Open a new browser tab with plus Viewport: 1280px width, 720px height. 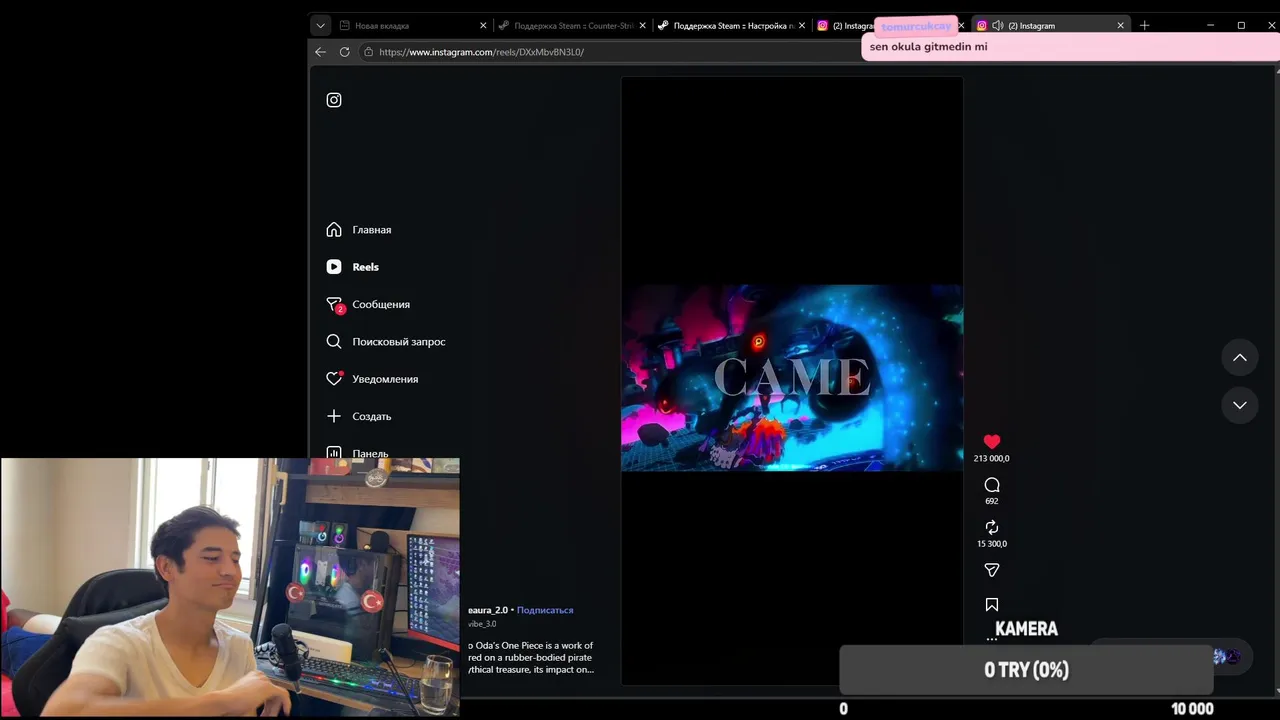[1144, 26]
